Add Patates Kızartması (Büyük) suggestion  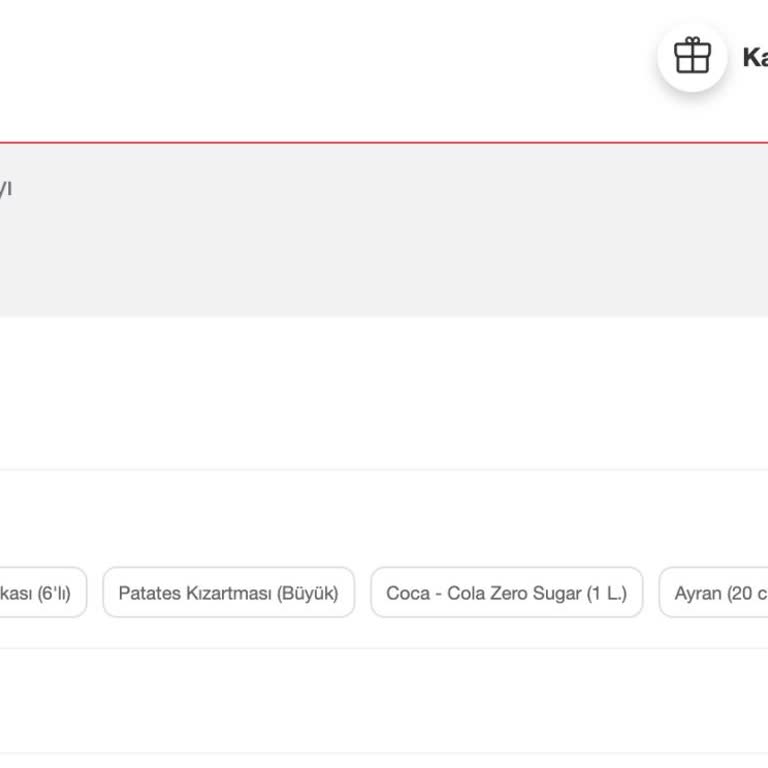click(228, 593)
